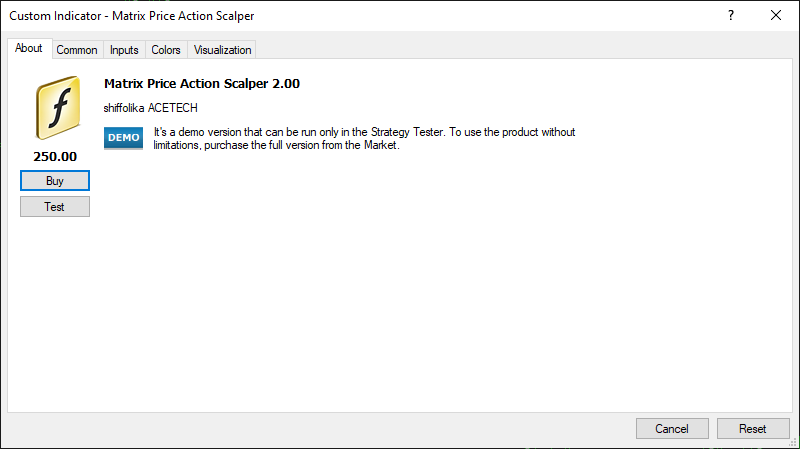Click the Matrix Price Action Scalper 2.00 heading

201,84
